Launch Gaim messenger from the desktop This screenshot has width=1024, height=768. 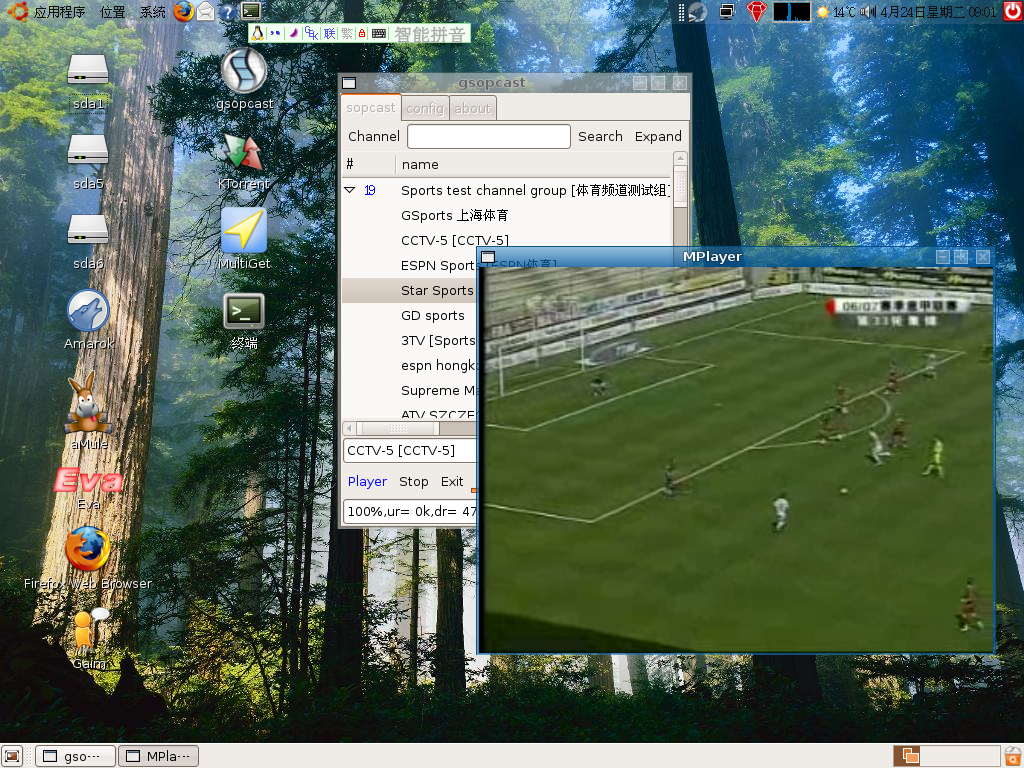[x=88, y=630]
